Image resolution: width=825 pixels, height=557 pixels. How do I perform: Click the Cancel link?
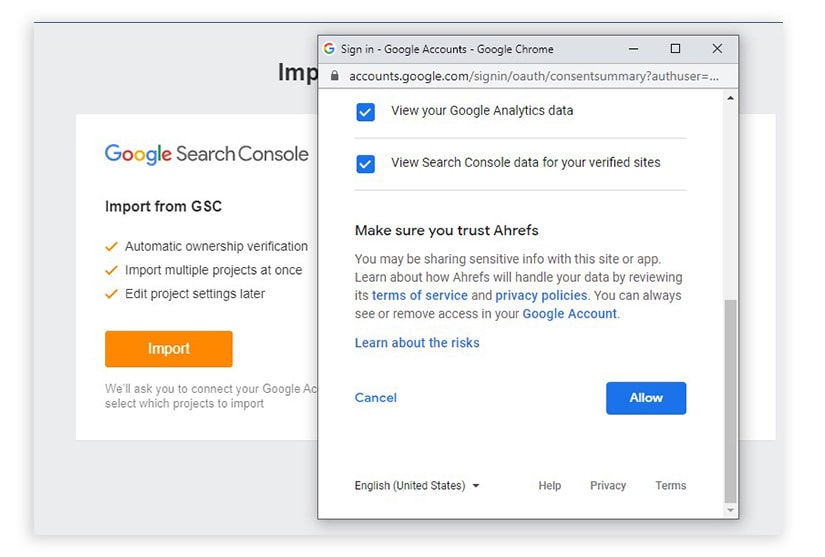point(375,398)
